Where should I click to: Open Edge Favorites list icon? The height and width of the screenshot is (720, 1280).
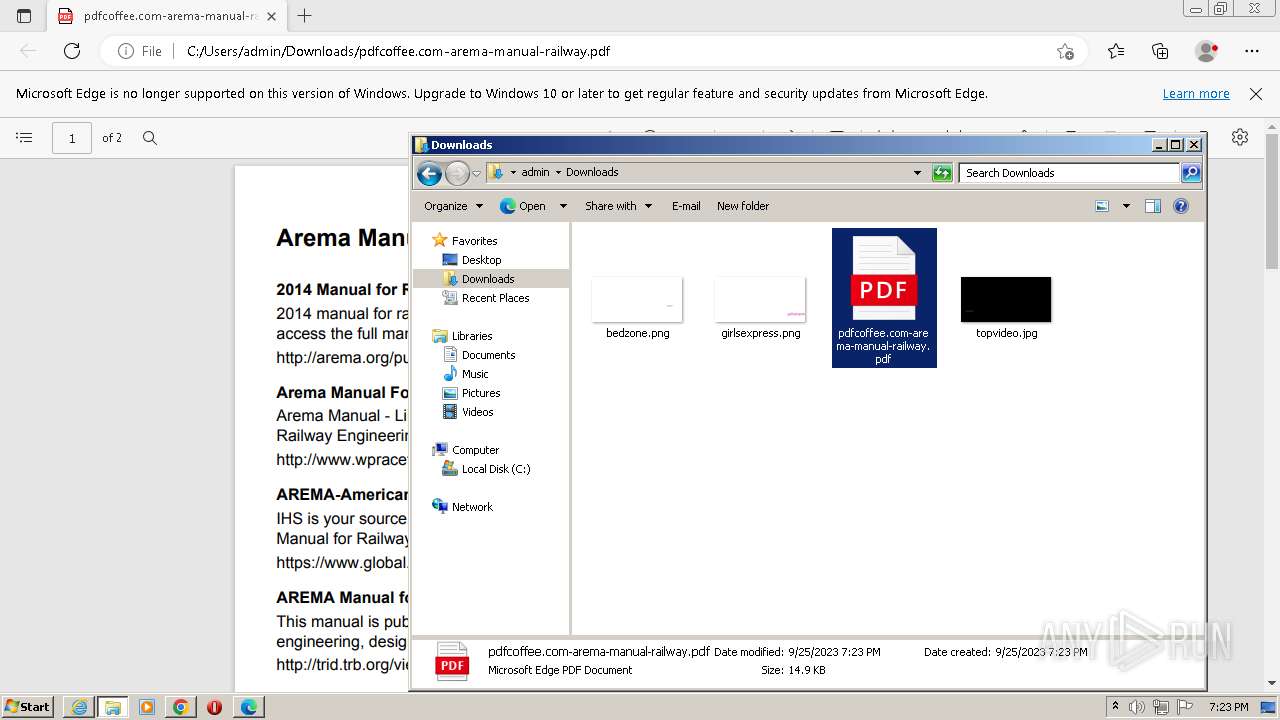click(1116, 51)
